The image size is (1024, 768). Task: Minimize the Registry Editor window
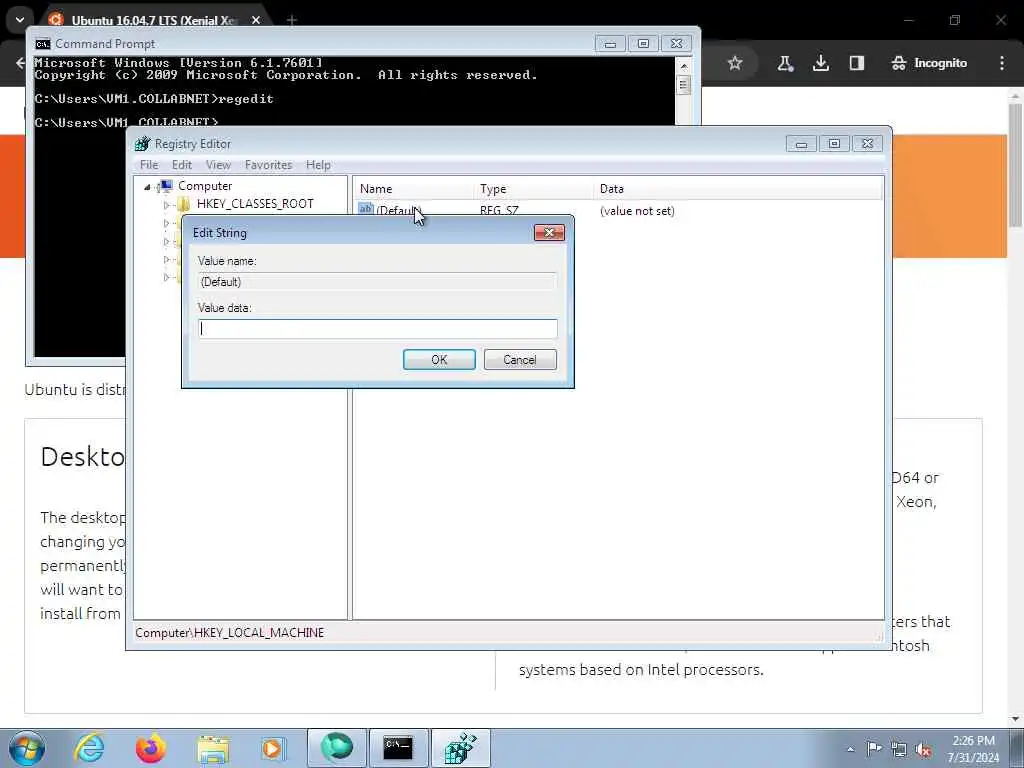[x=801, y=144]
